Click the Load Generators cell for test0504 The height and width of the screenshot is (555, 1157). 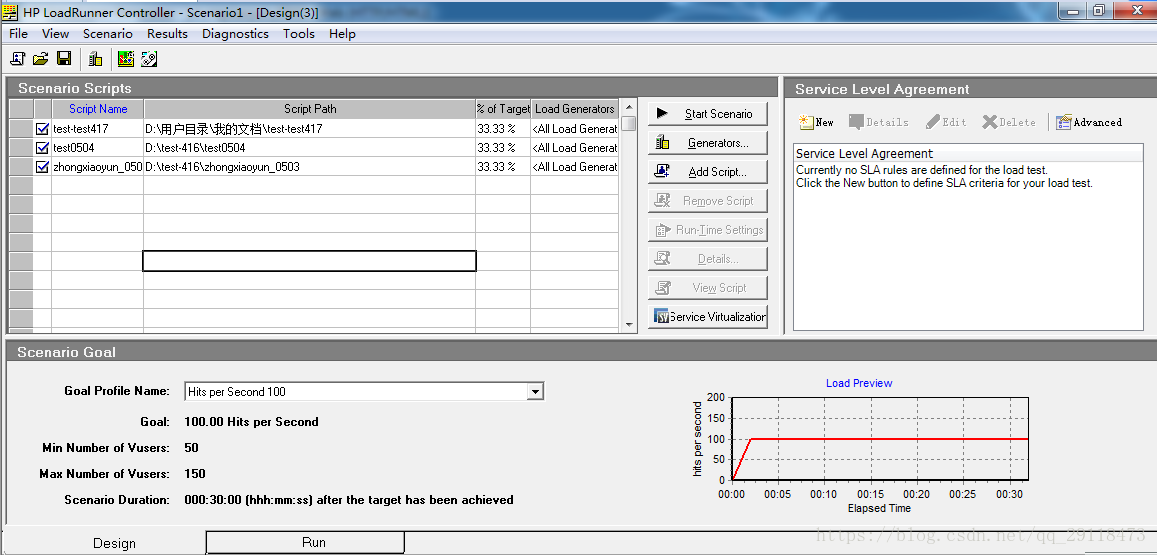coord(575,148)
